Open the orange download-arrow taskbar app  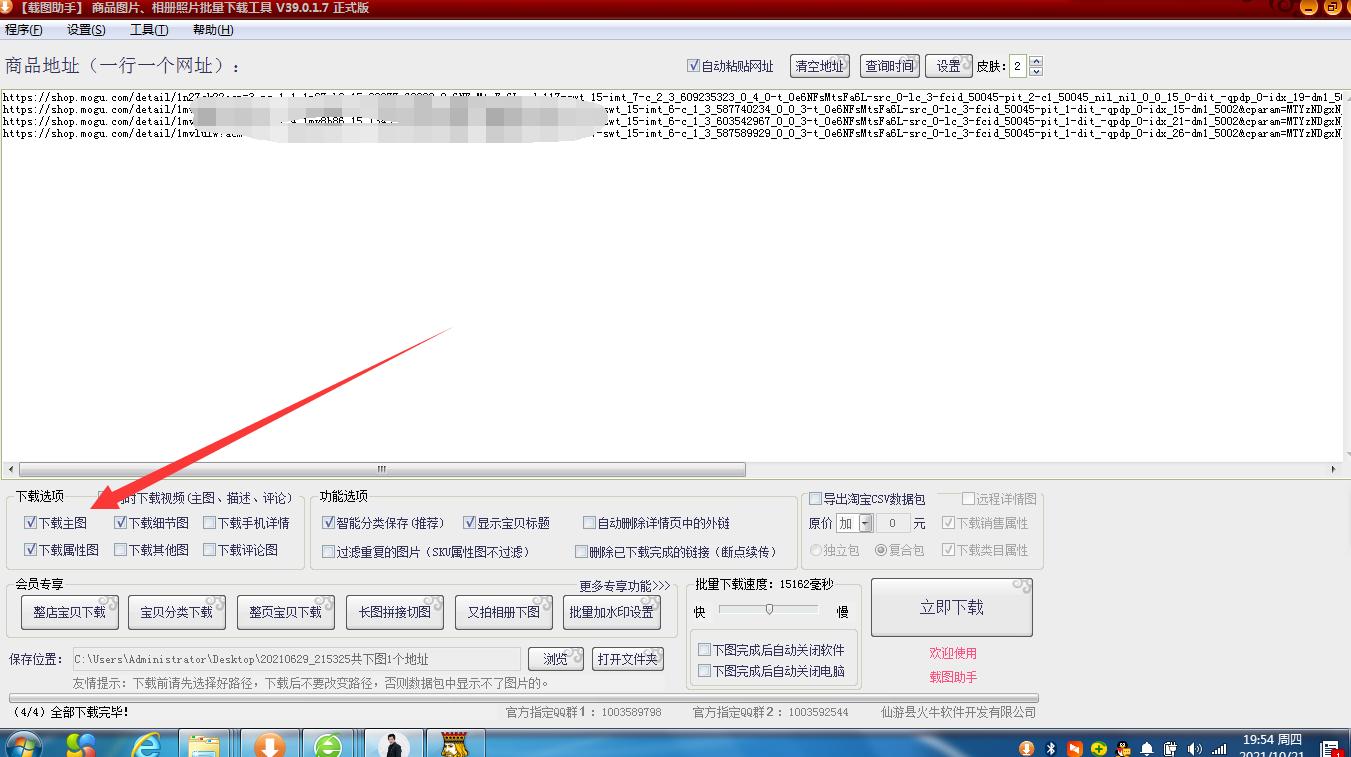[x=268, y=745]
